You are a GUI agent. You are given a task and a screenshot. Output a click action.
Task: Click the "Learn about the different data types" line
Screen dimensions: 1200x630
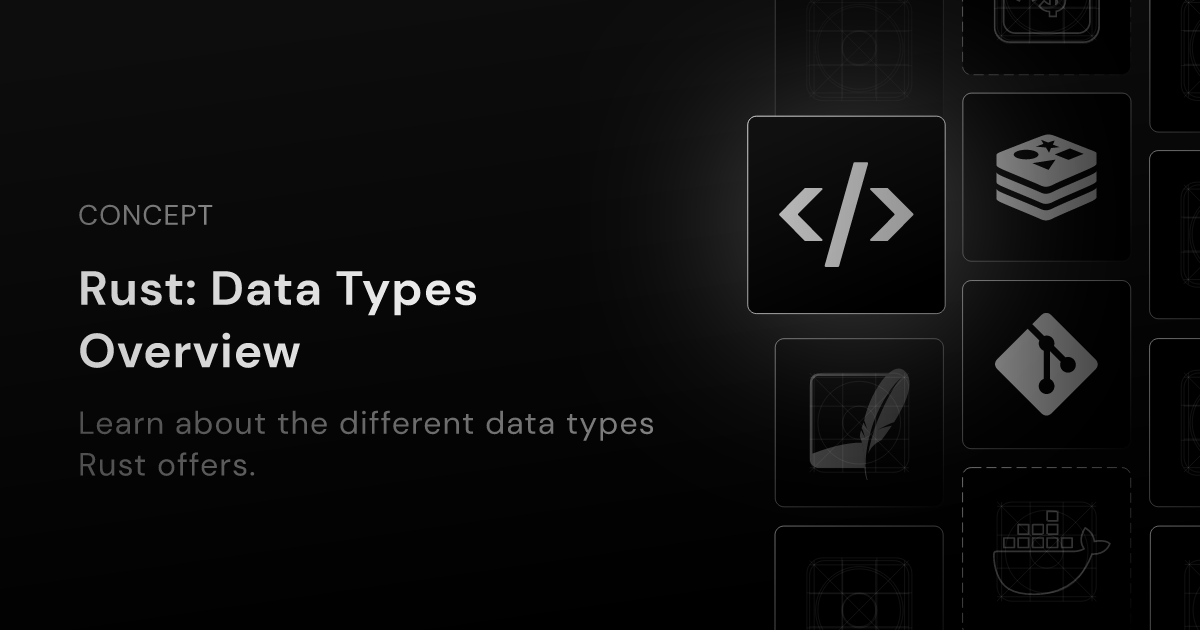coord(366,424)
